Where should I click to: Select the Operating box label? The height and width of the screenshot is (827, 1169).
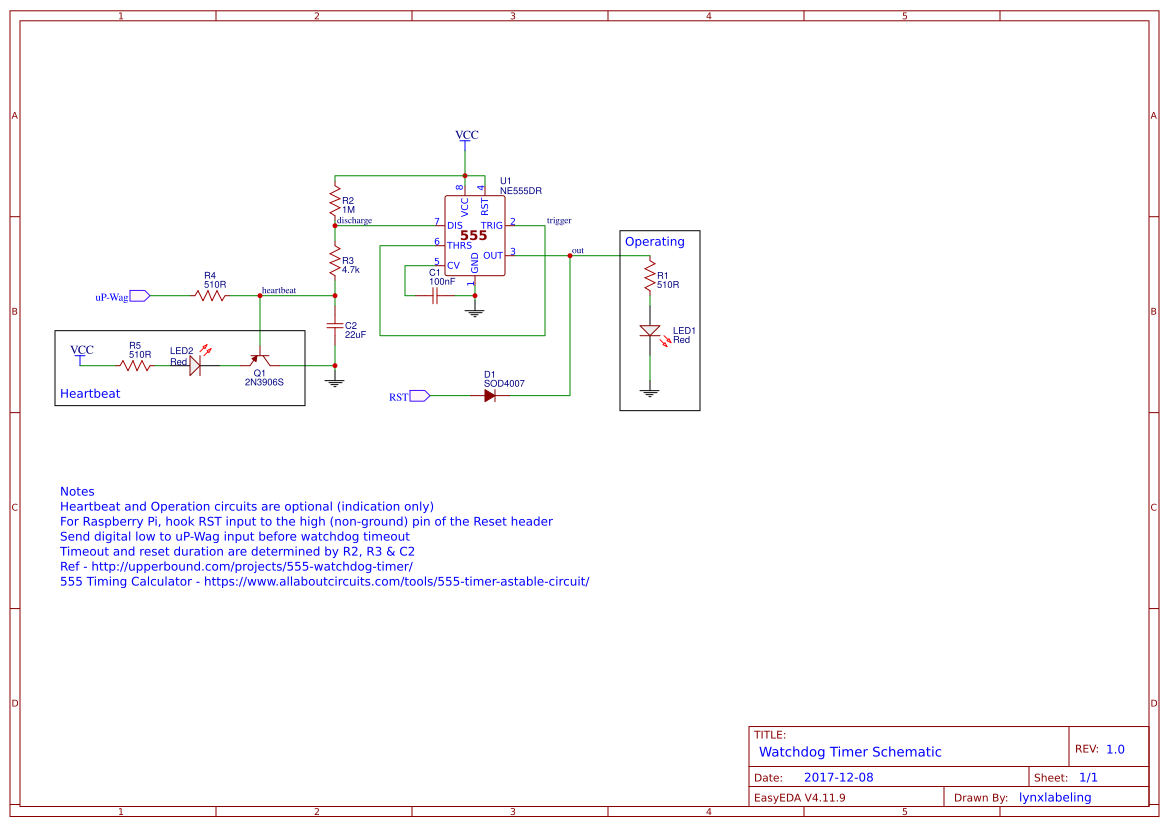pos(655,241)
